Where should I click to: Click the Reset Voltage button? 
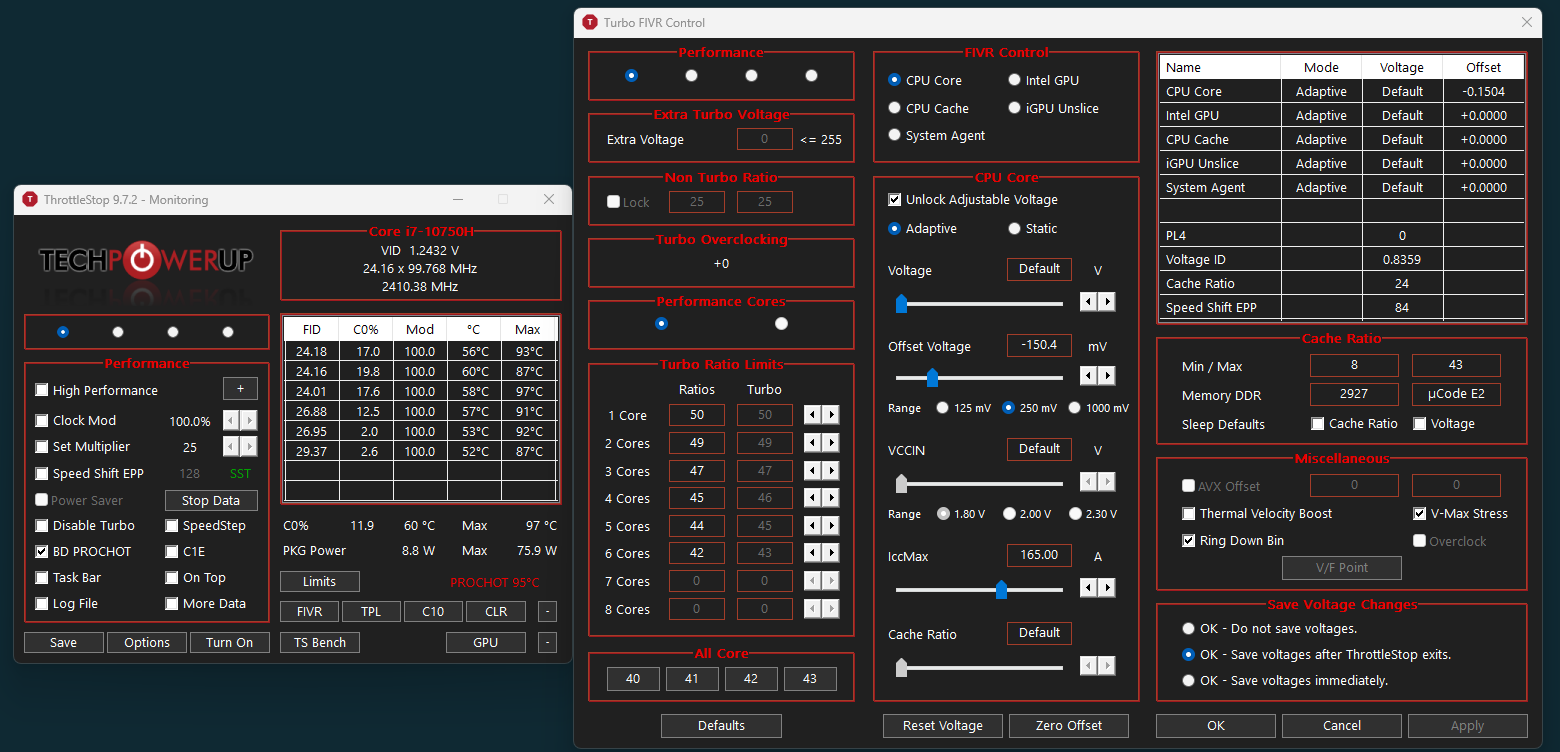pyautogui.click(x=943, y=726)
